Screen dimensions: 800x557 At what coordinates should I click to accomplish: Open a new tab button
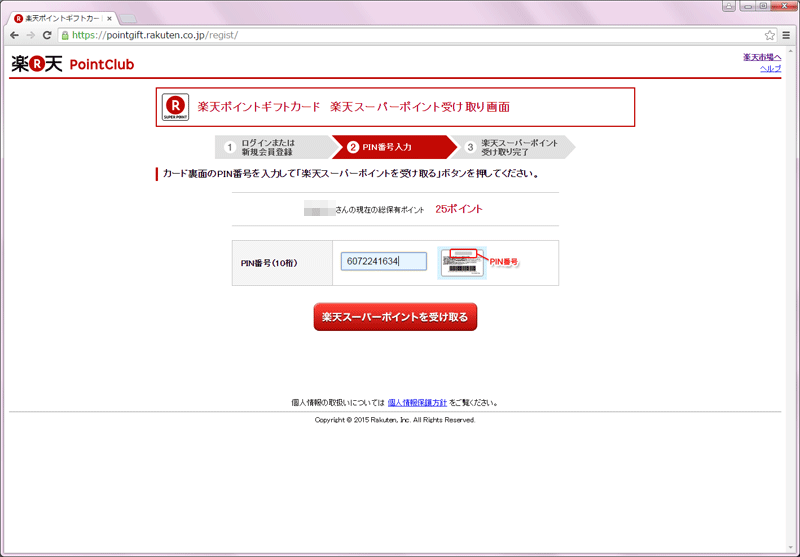pos(128,19)
